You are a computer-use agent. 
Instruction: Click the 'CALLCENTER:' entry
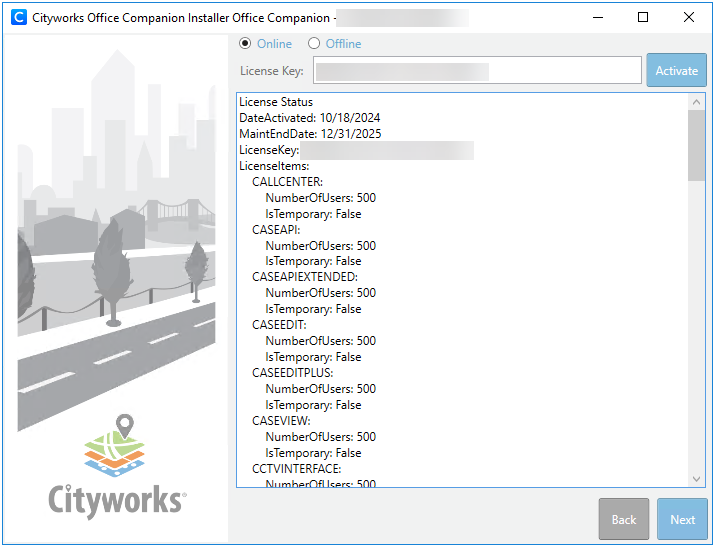tap(287, 182)
